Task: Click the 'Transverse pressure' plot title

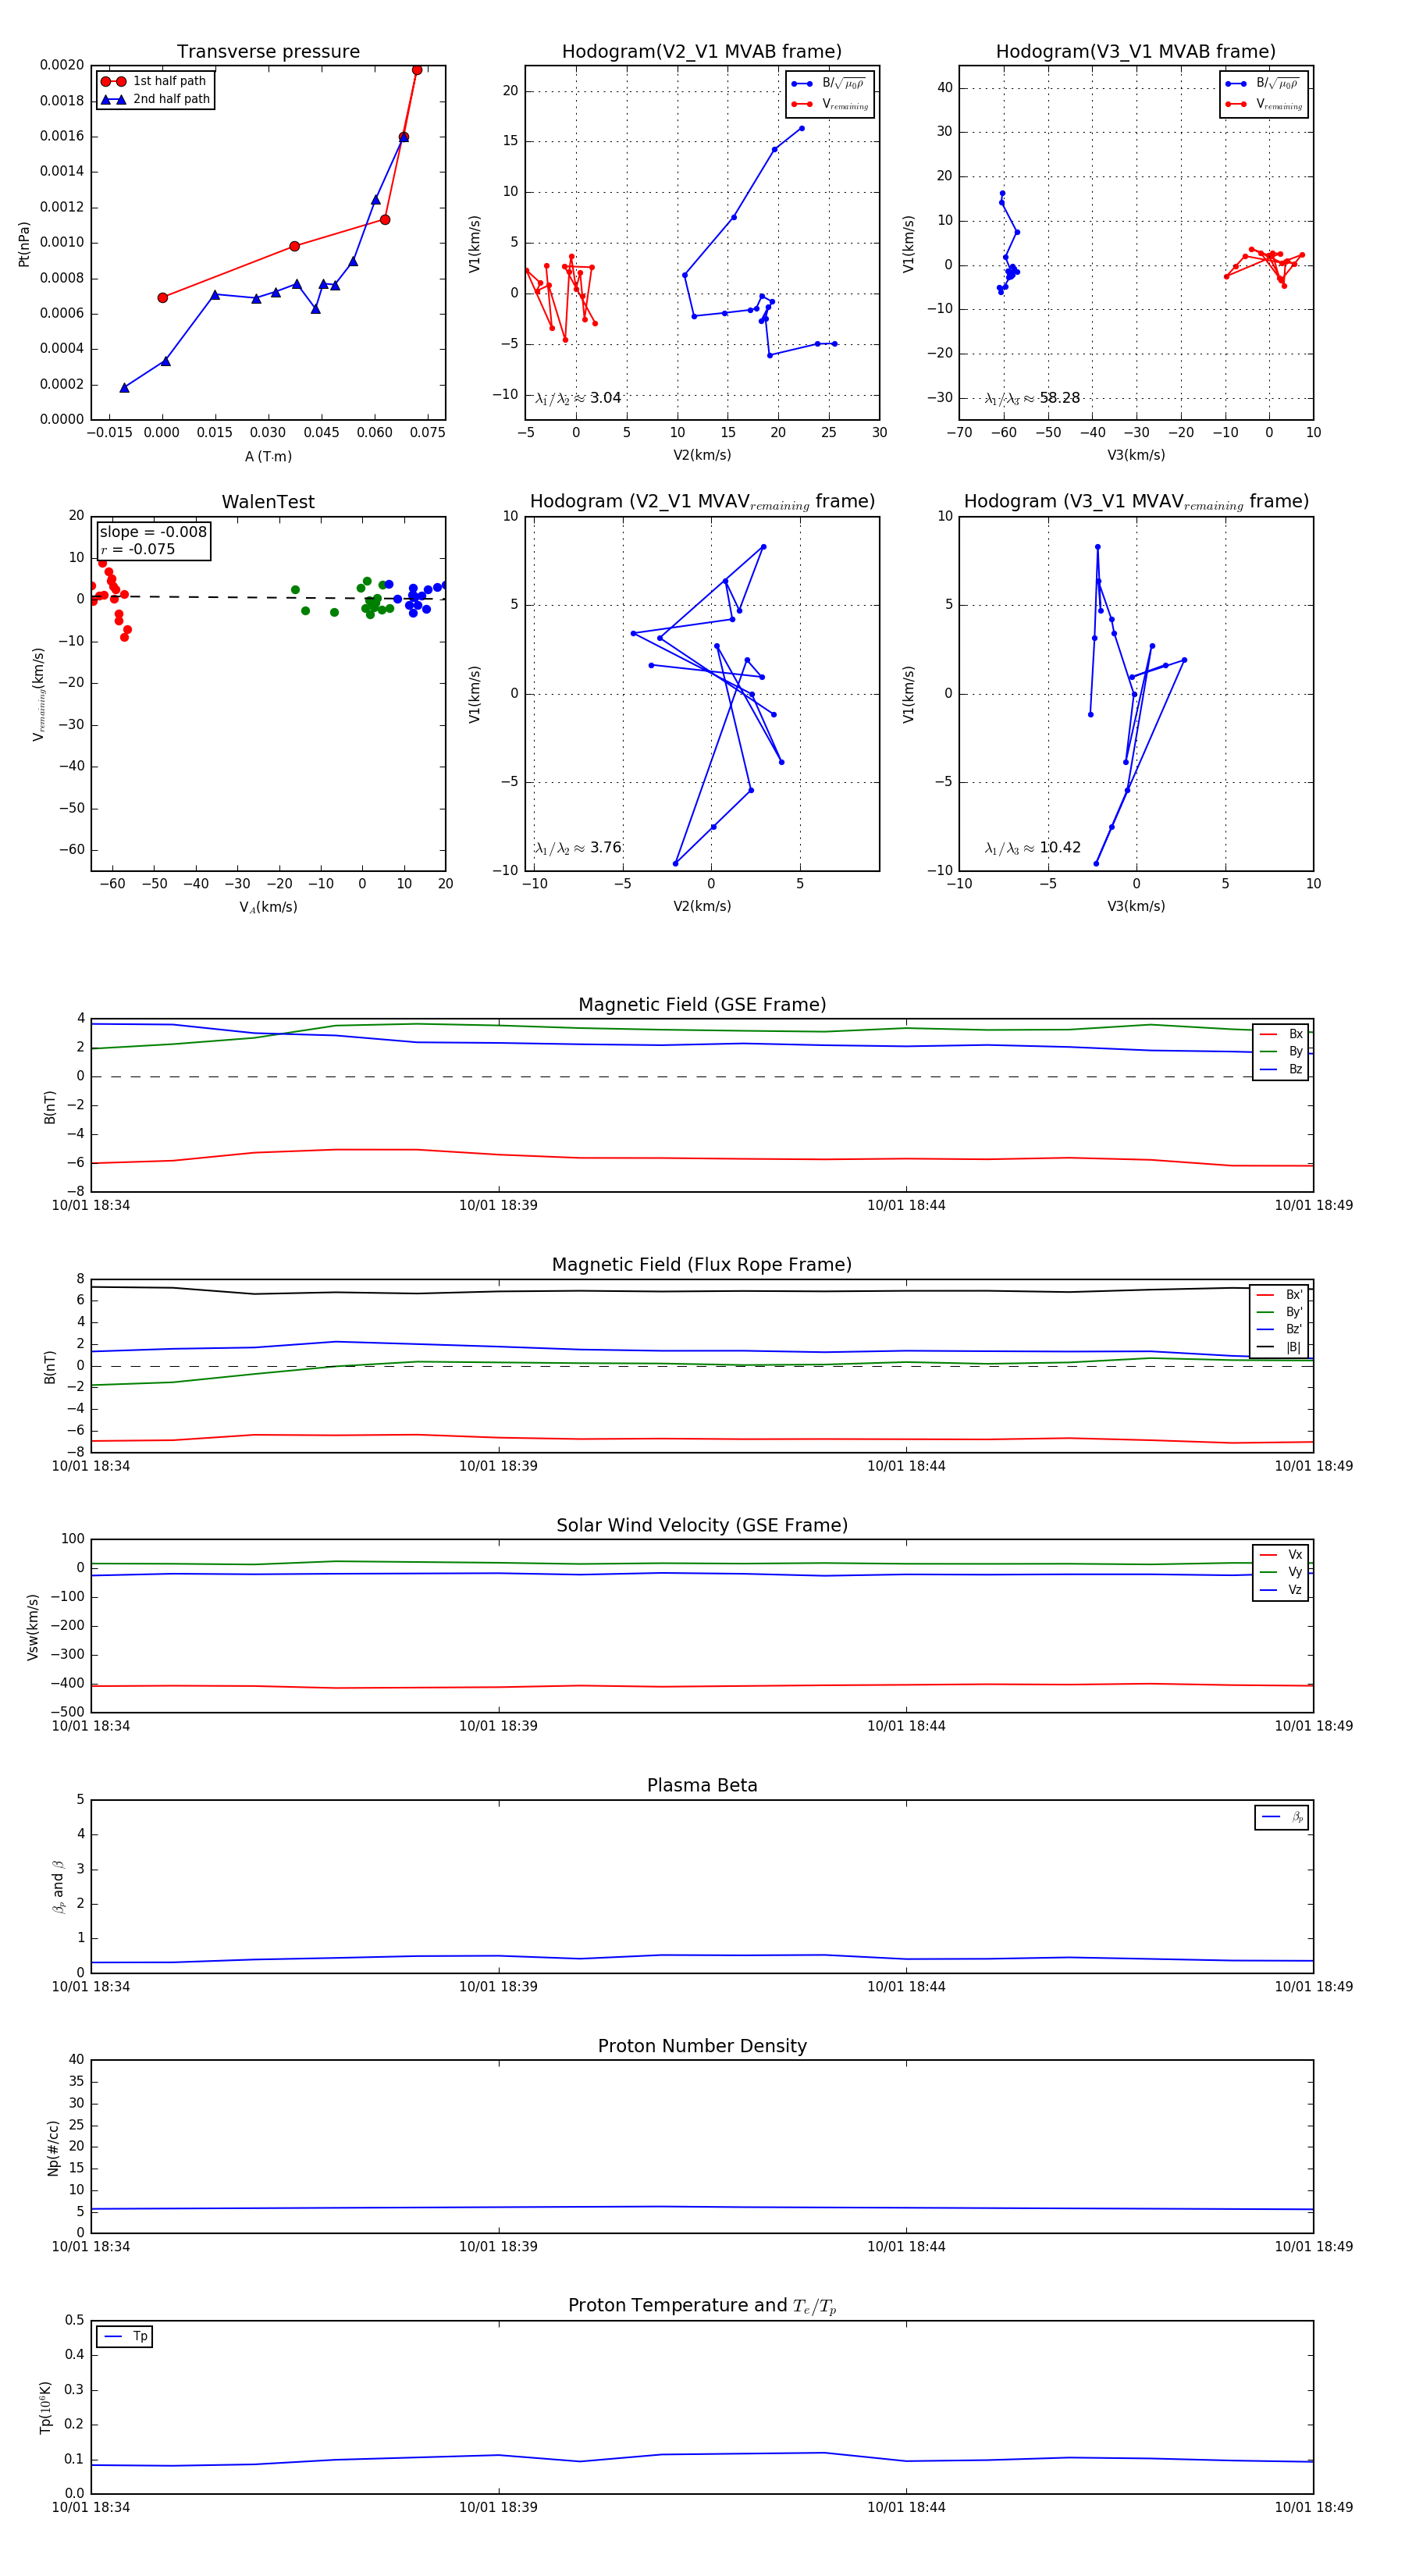Action: point(268,52)
